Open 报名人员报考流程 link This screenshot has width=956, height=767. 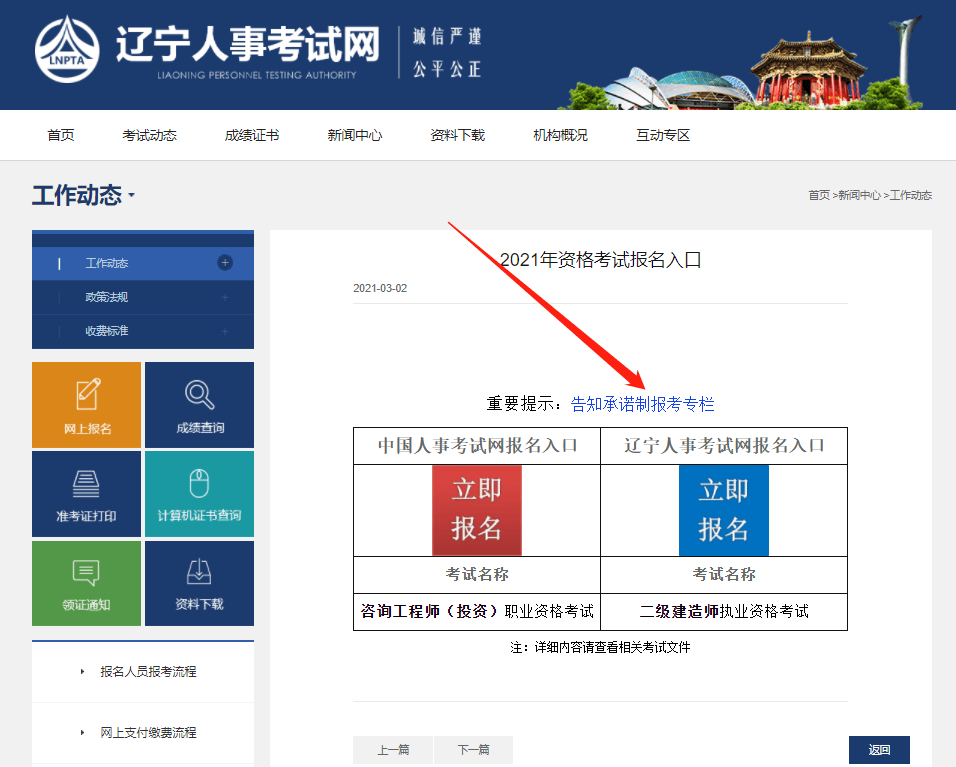pos(148,672)
